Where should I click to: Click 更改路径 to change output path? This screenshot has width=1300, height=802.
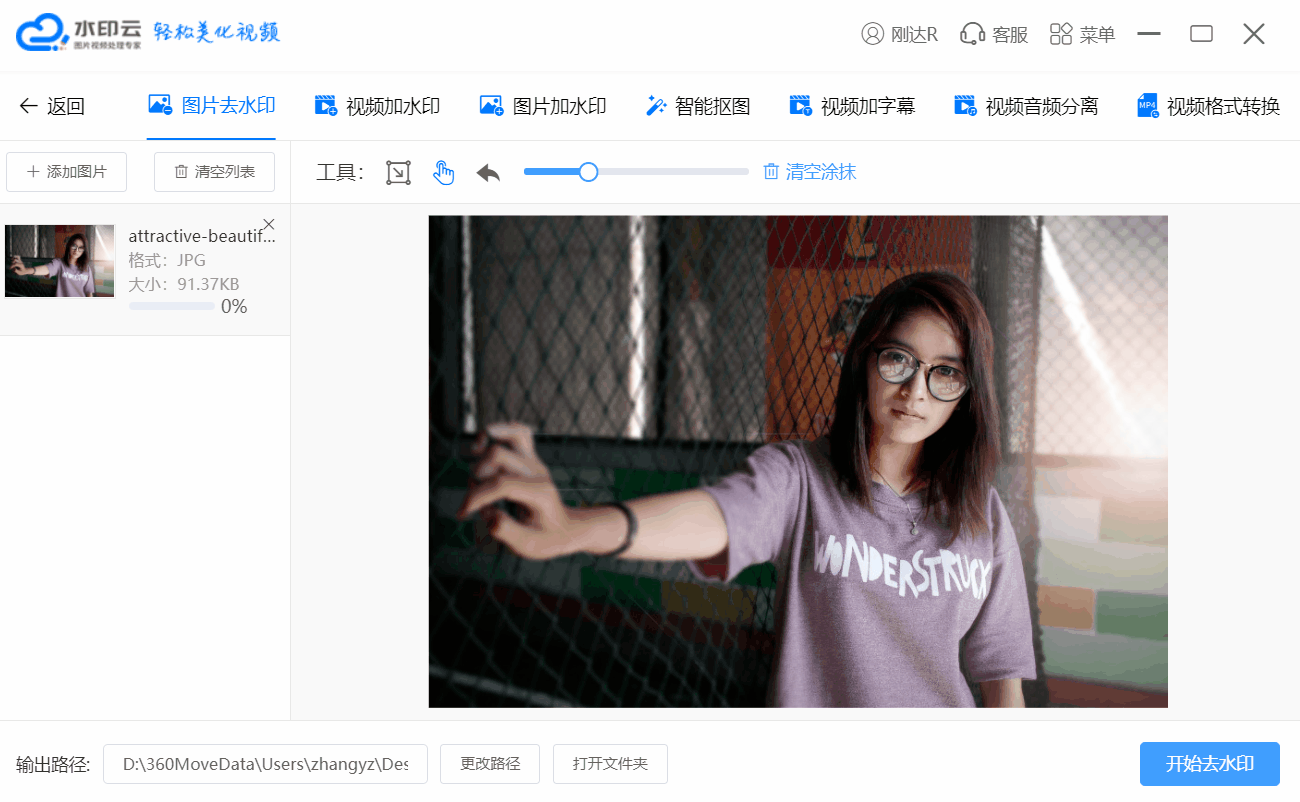pos(490,764)
